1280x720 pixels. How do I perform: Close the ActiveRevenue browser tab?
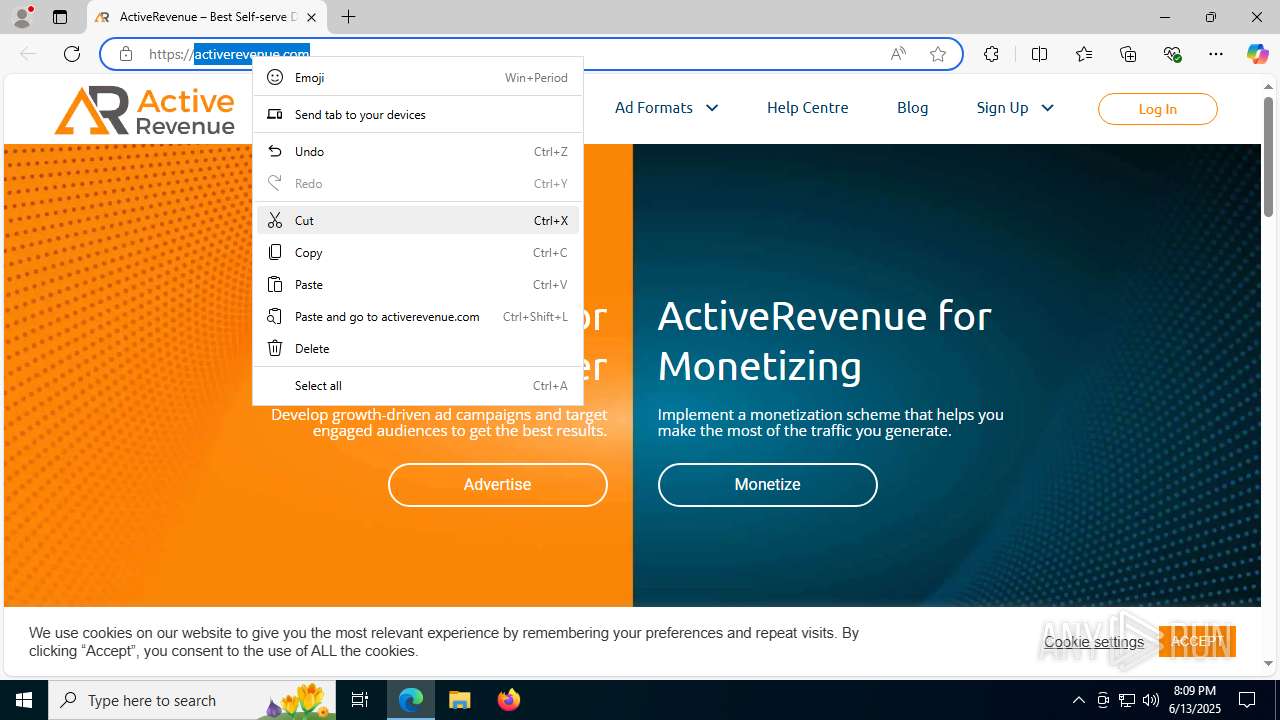pos(312,17)
